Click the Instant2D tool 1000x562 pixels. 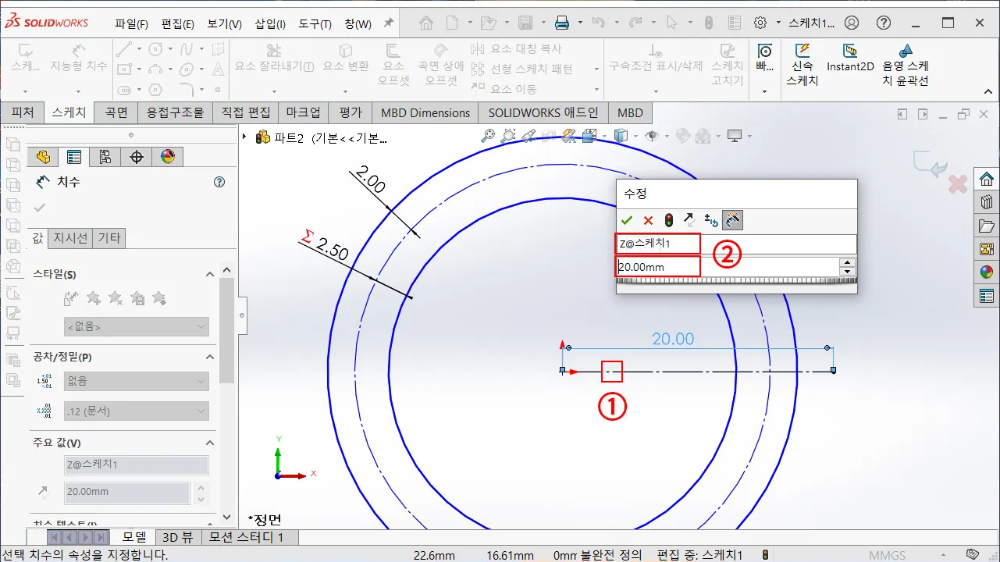point(849,57)
